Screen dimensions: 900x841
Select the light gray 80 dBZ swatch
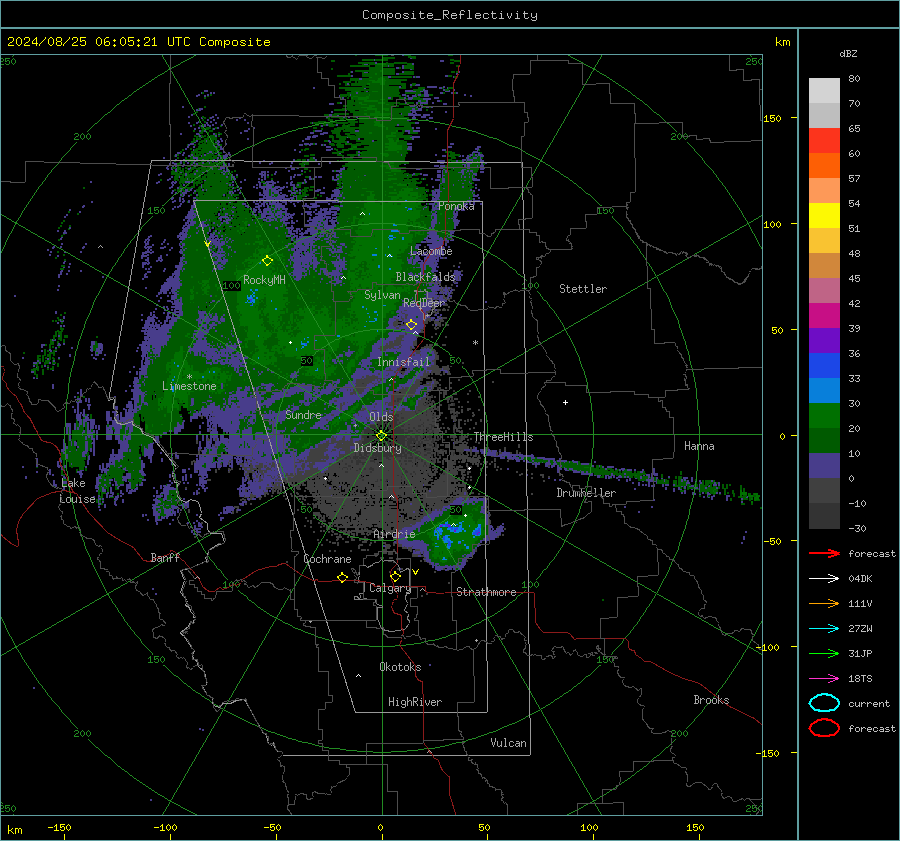(x=824, y=90)
